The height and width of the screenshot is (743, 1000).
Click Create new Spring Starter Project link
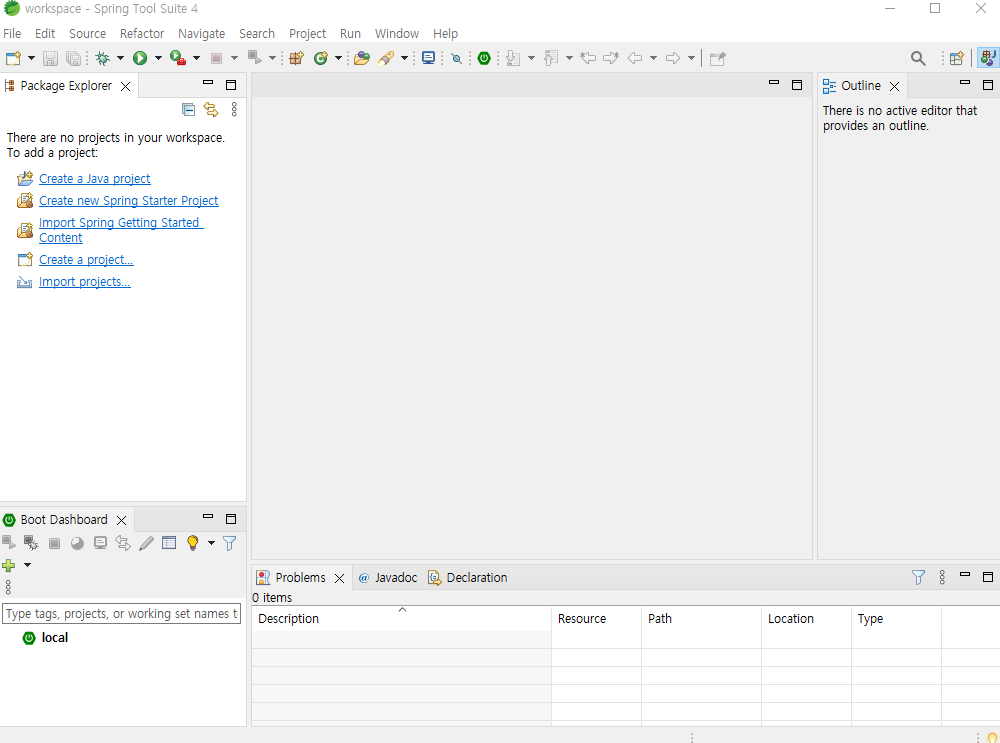pyautogui.click(x=128, y=200)
